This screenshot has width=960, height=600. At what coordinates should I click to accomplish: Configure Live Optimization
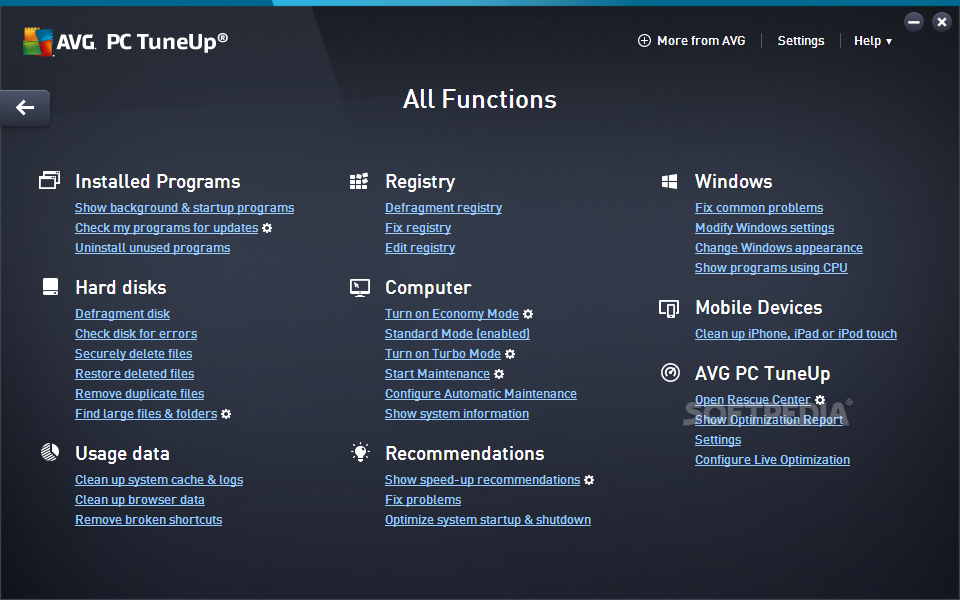pyautogui.click(x=773, y=460)
